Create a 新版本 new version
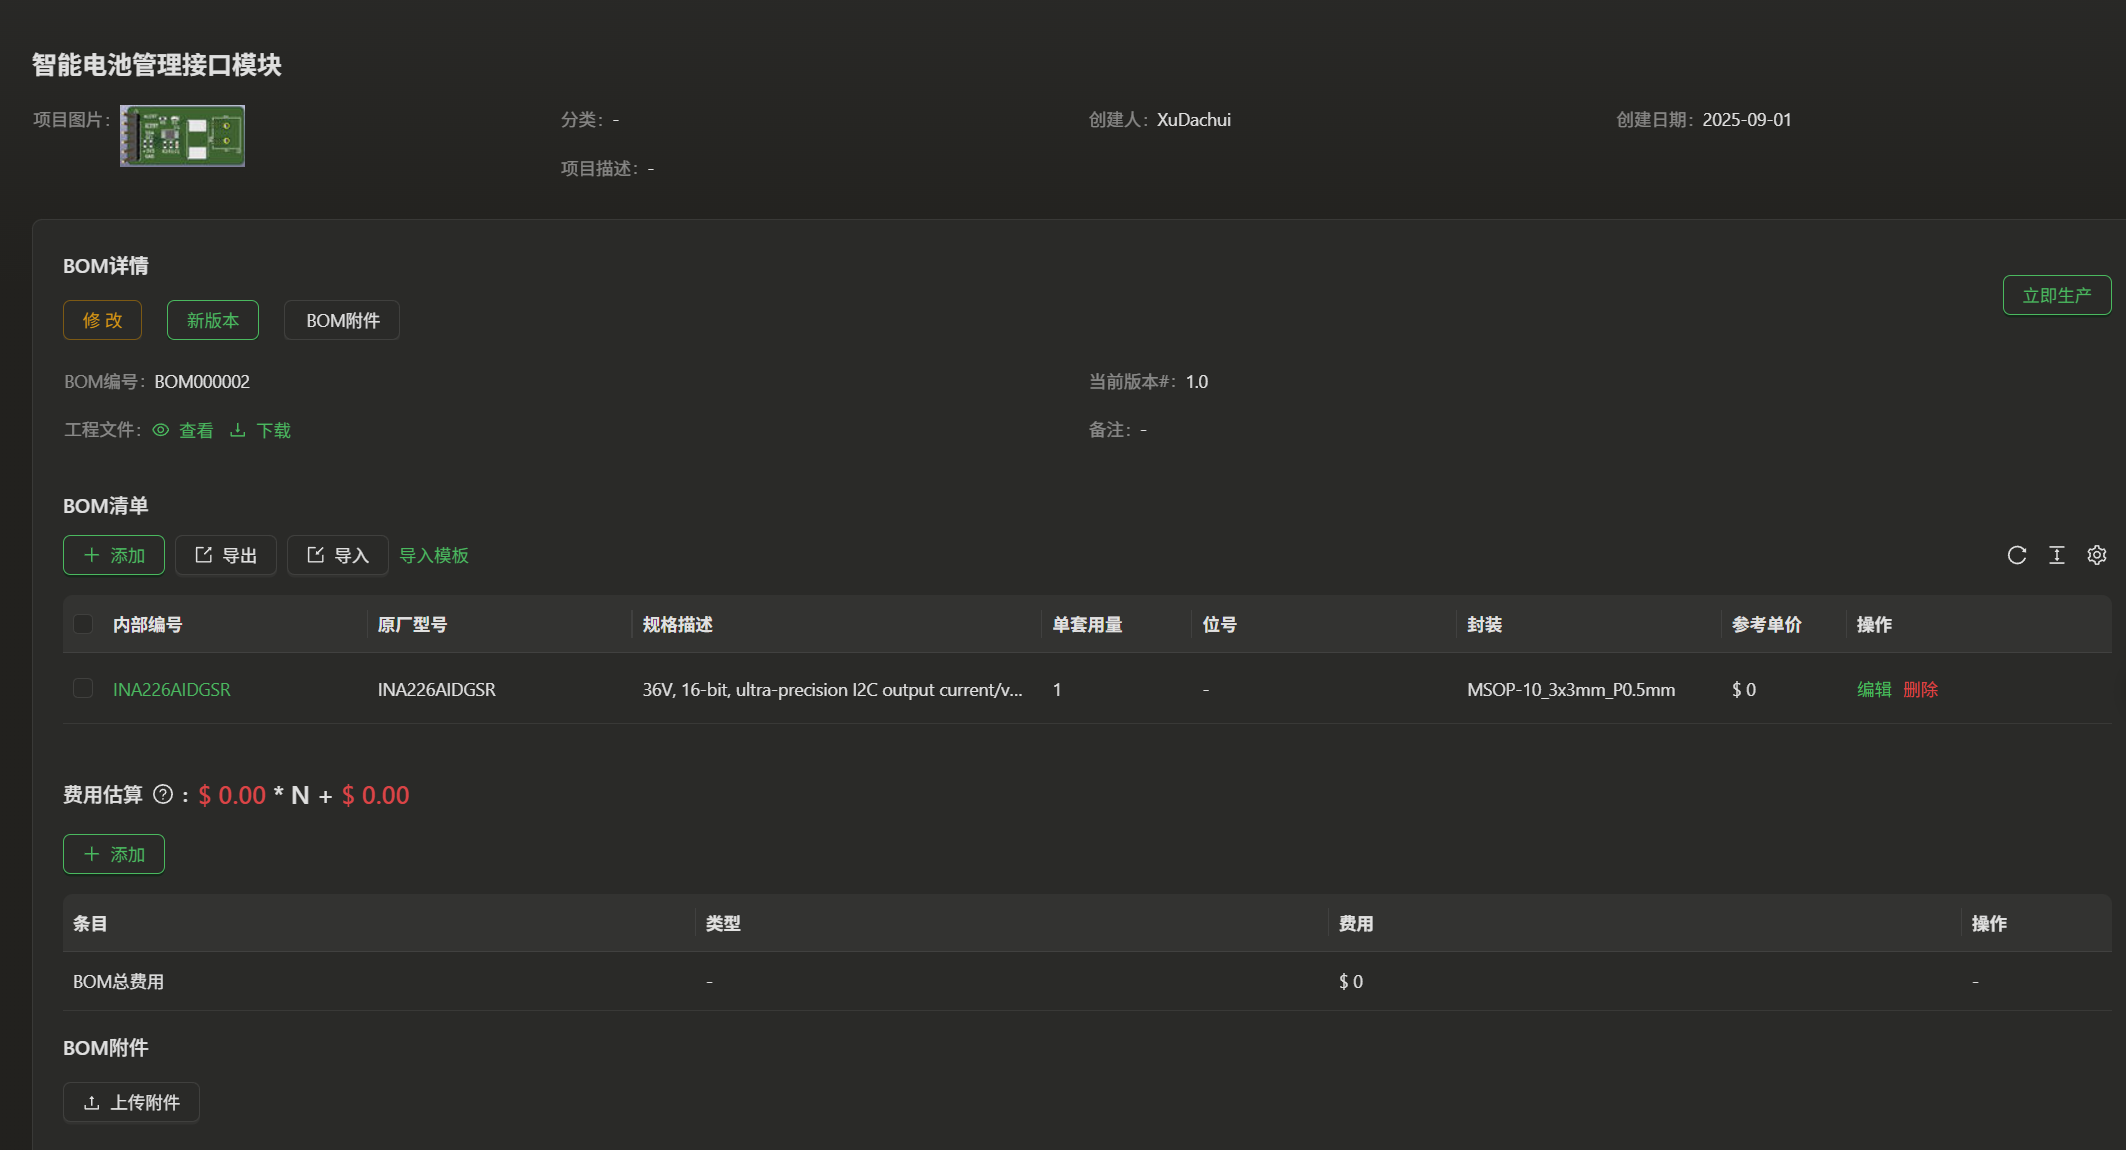This screenshot has height=1150, width=2126. click(213, 320)
